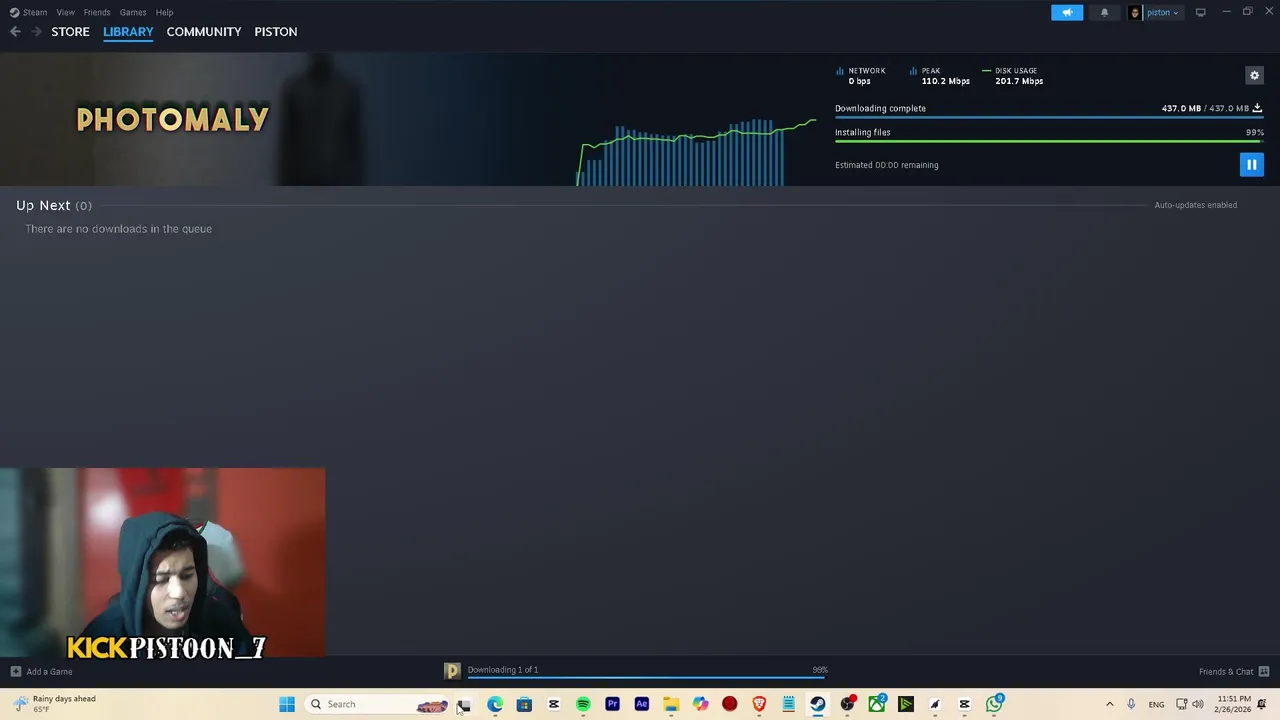Enter Big Picture mode monitor icon
1280x720 pixels.
click(1200, 12)
